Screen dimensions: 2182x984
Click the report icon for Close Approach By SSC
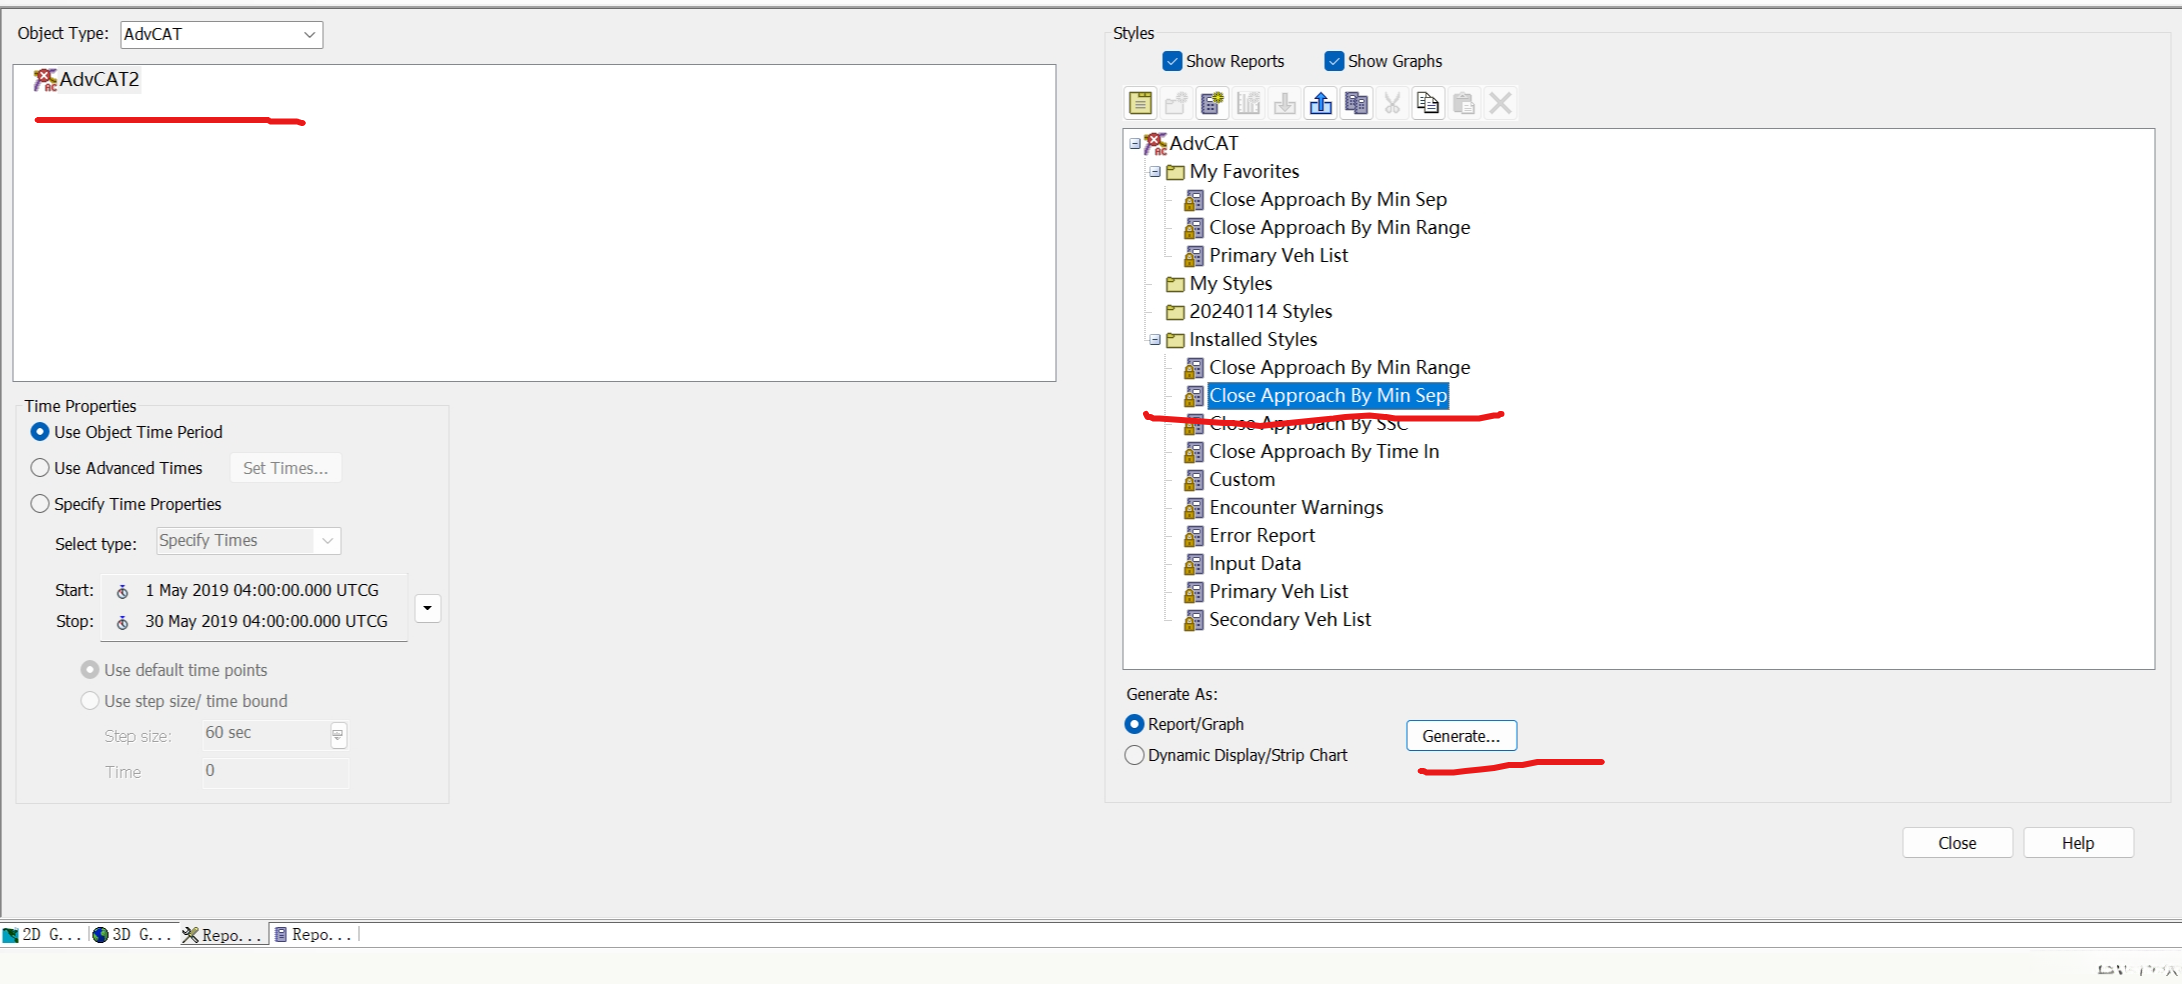[1194, 425]
